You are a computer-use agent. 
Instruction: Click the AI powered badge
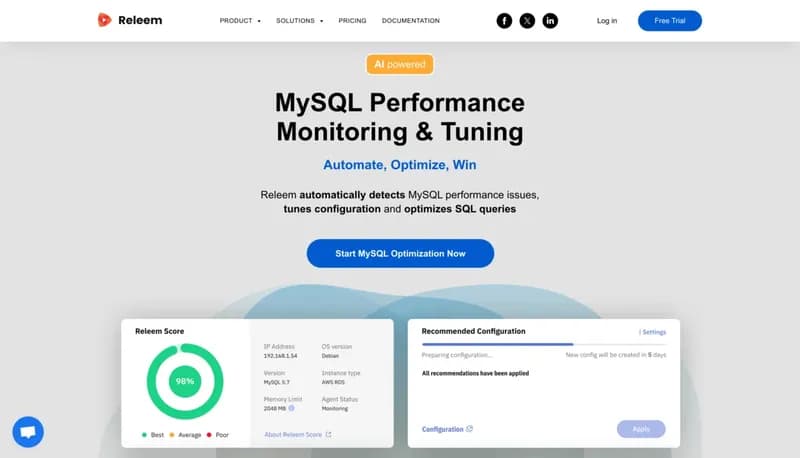pos(400,64)
